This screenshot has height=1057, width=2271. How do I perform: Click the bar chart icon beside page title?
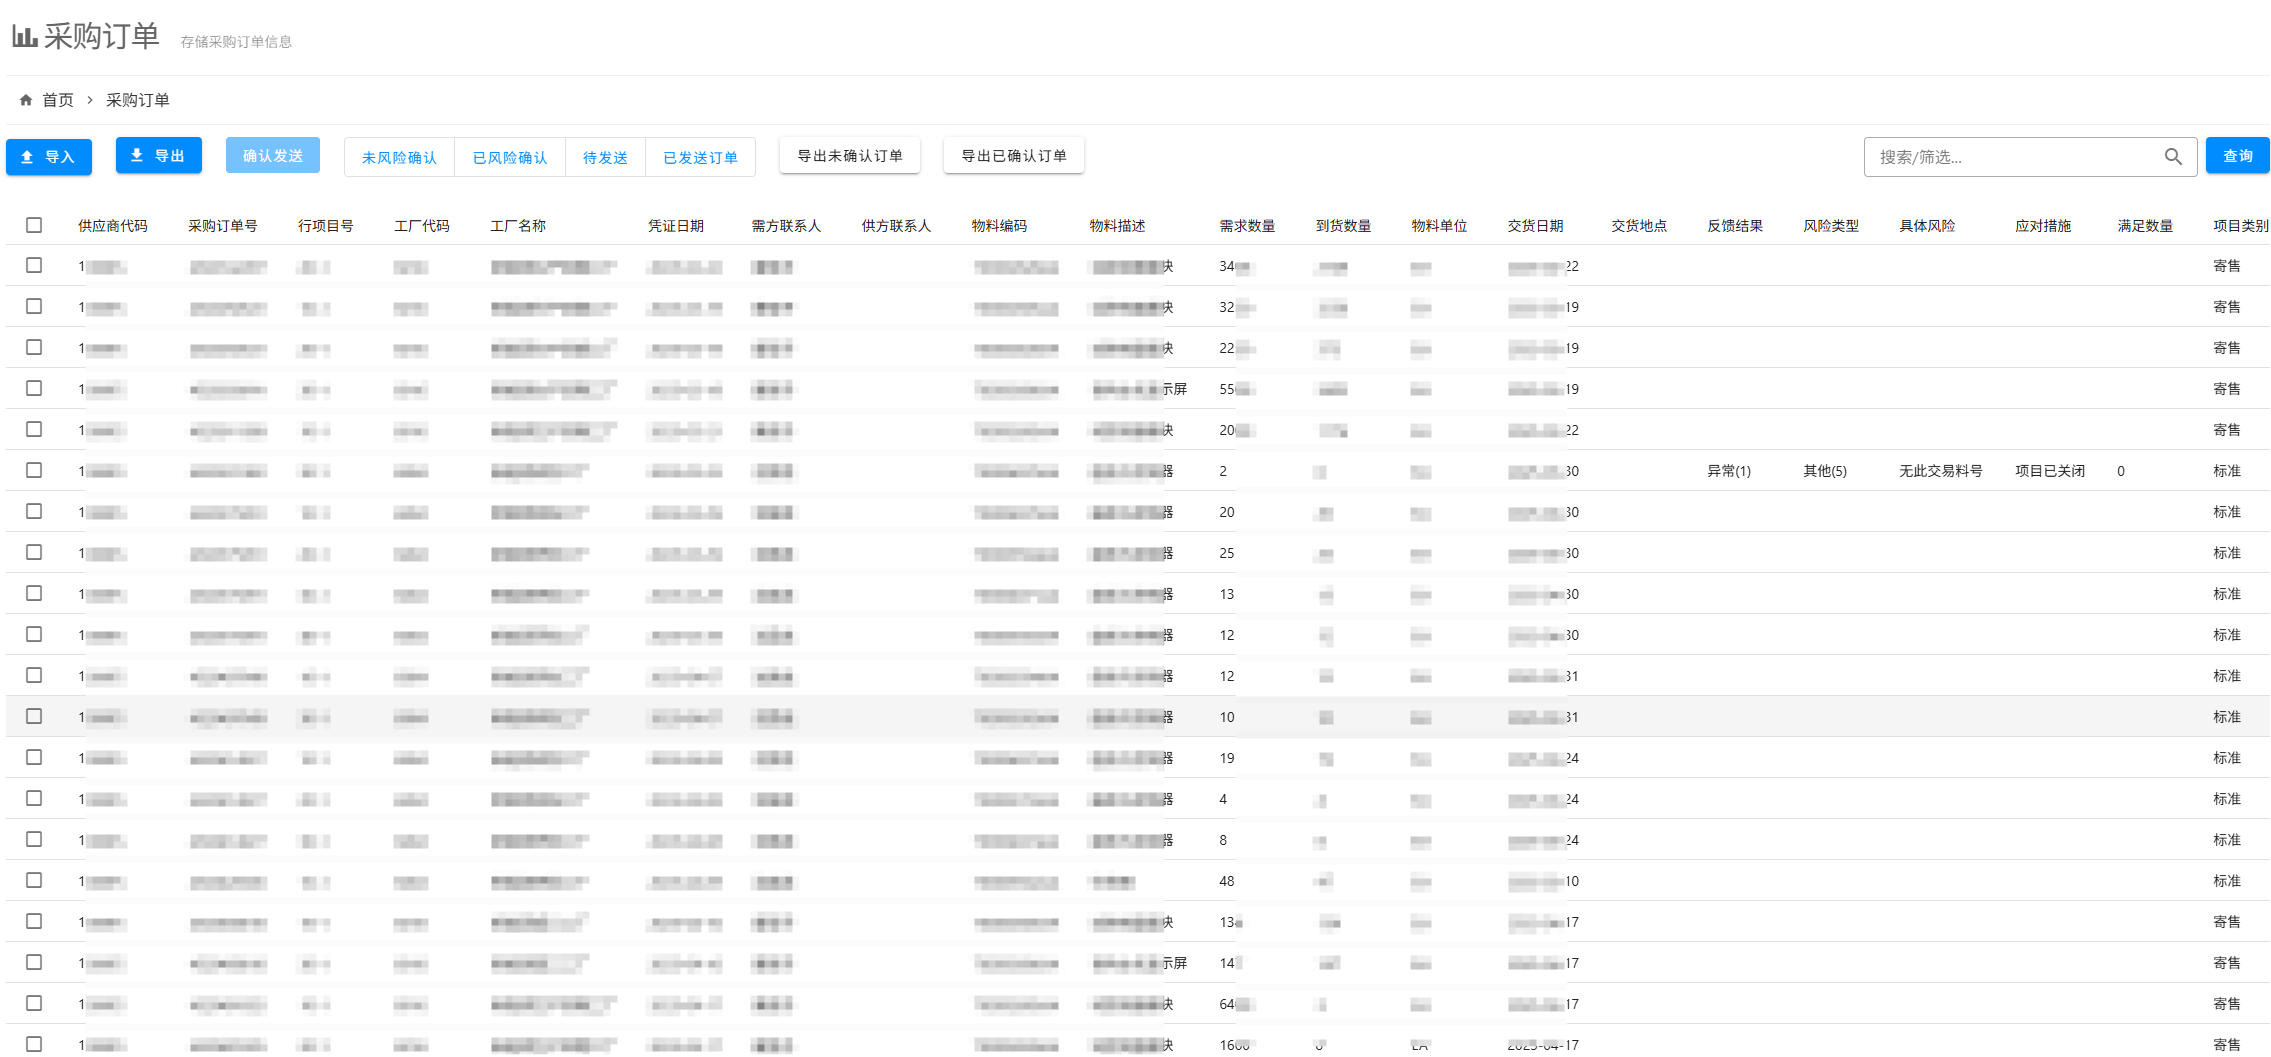point(25,37)
